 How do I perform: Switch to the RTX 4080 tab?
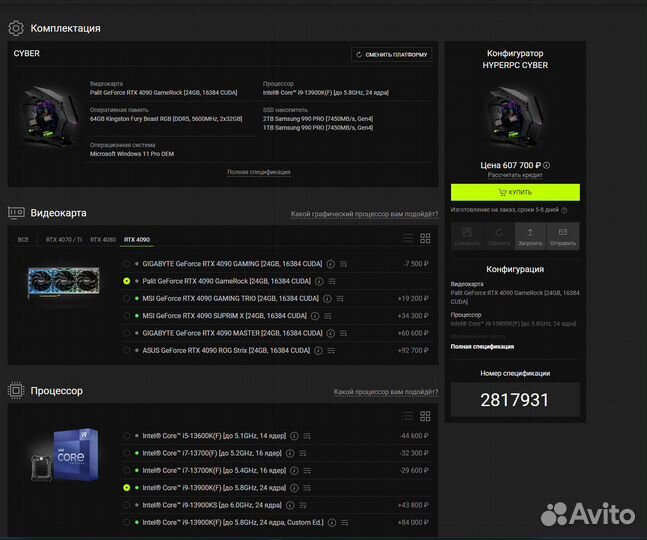point(103,240)
